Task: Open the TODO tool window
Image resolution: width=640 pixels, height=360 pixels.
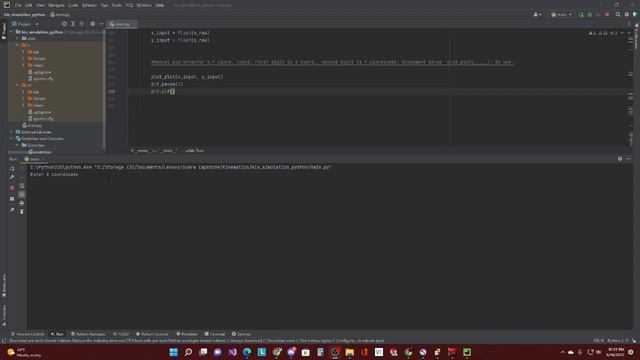Action: 121,334
